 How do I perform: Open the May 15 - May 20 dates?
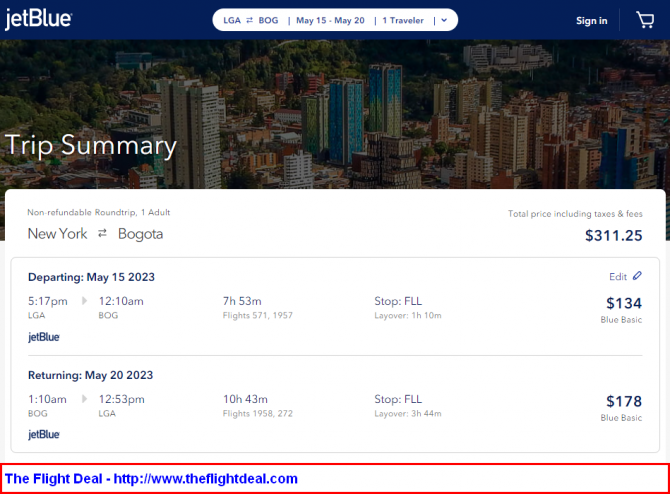[x=330, y=20]
